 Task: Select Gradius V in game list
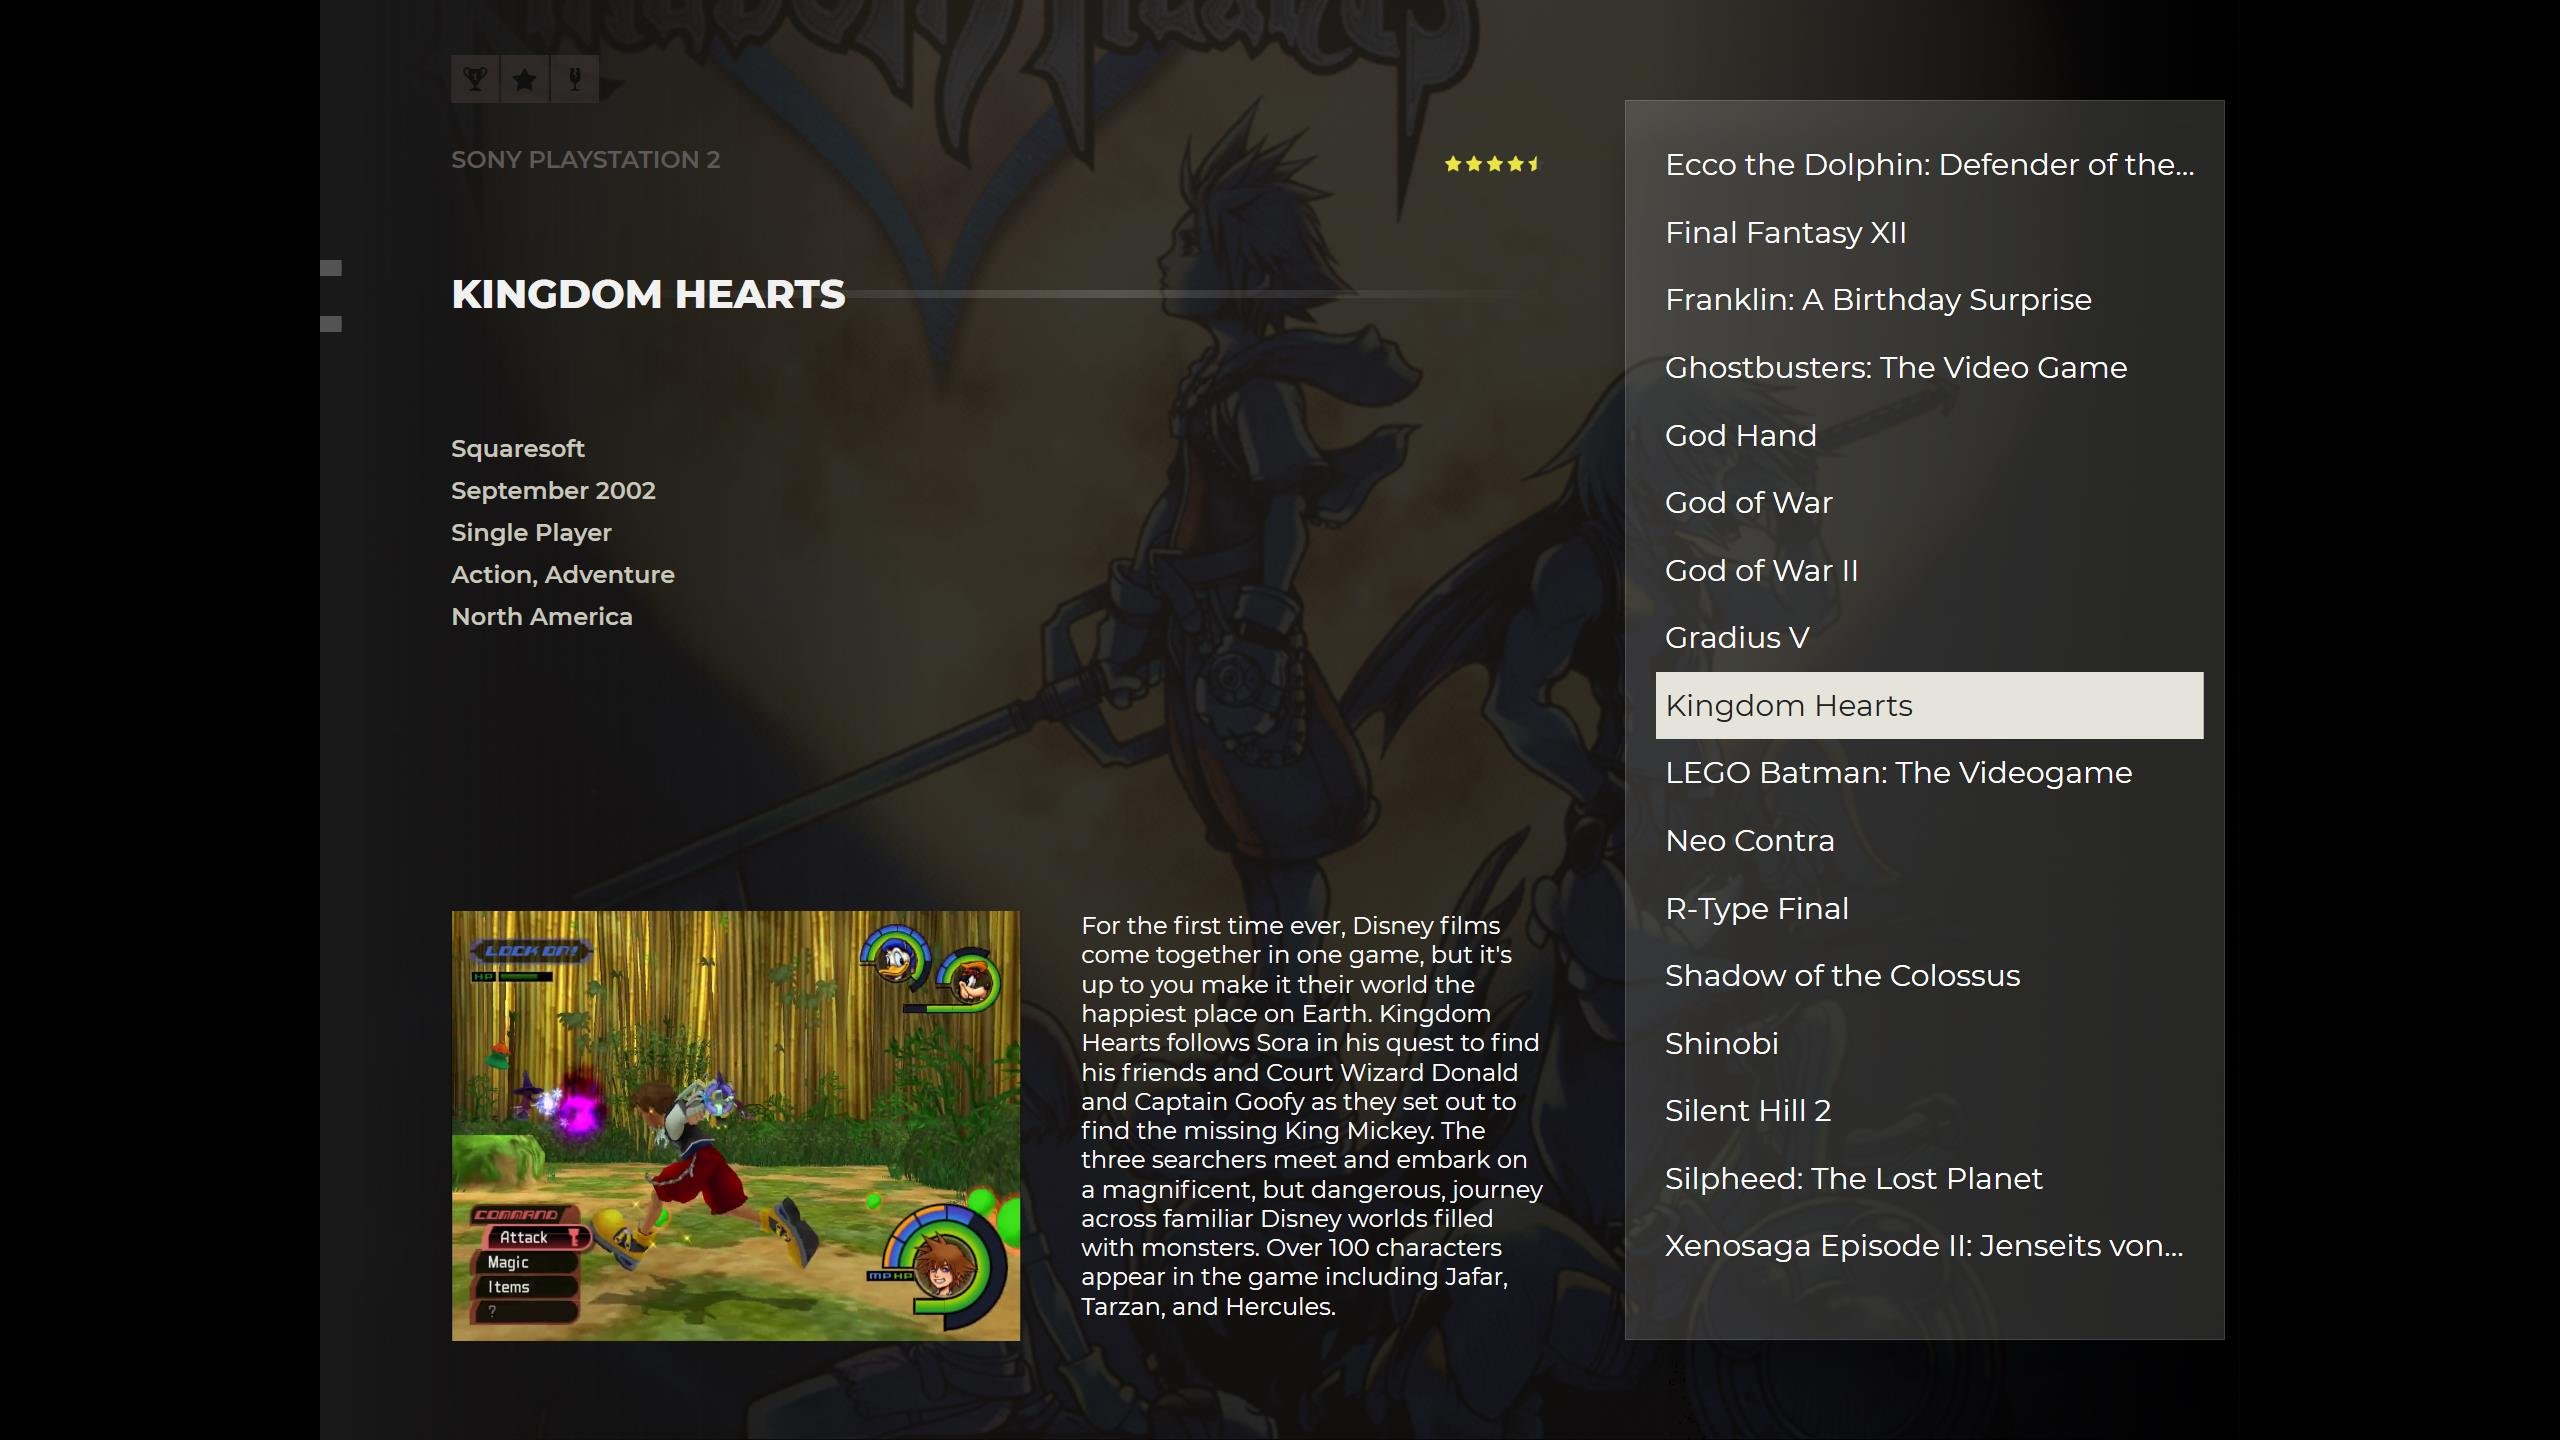coord(1929,638)
